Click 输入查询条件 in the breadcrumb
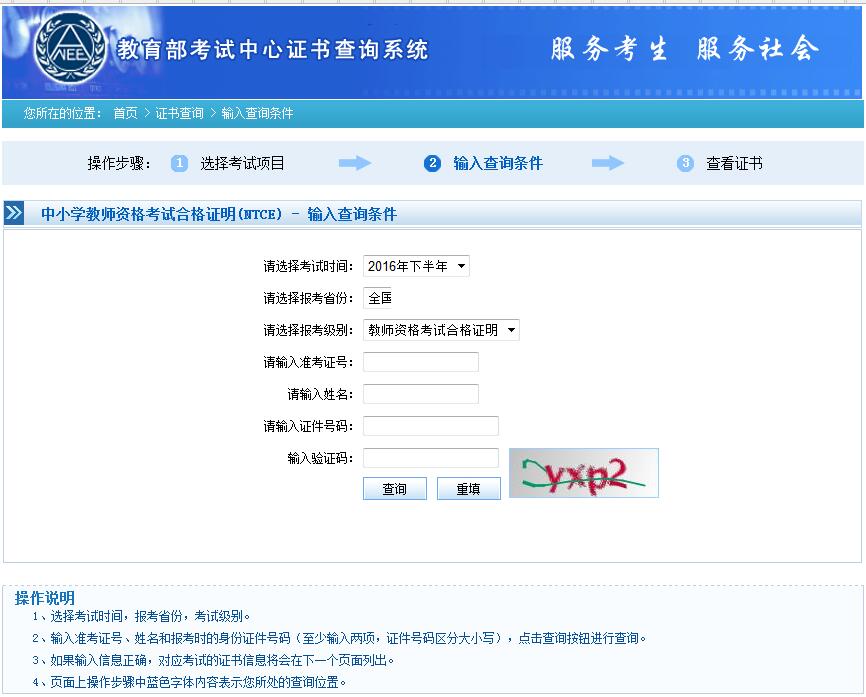This screenshot has height=697, width=866. [x=257, y=114]
